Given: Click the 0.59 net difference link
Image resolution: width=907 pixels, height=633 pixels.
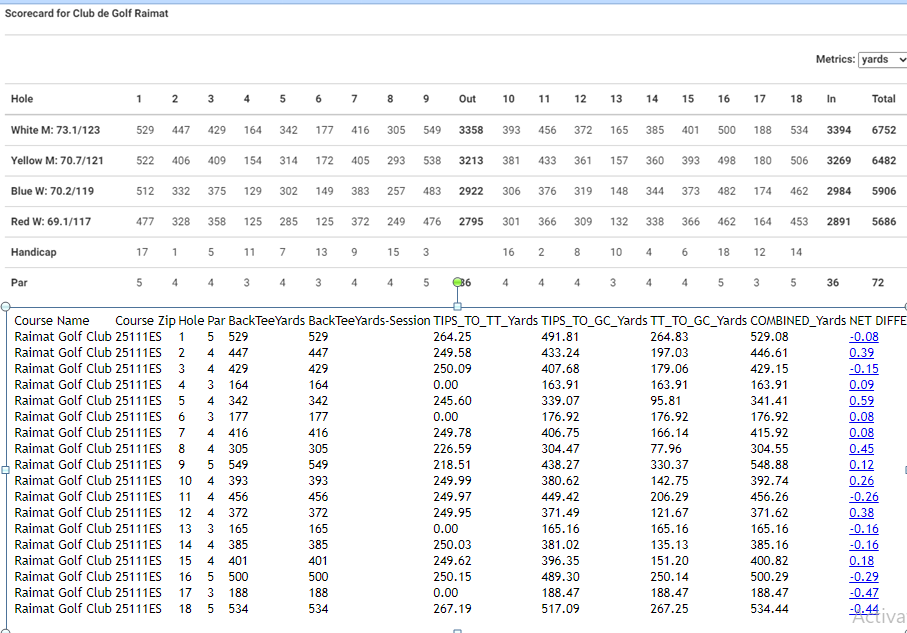Looking at the screenshot, I should [x=861, y=401].
